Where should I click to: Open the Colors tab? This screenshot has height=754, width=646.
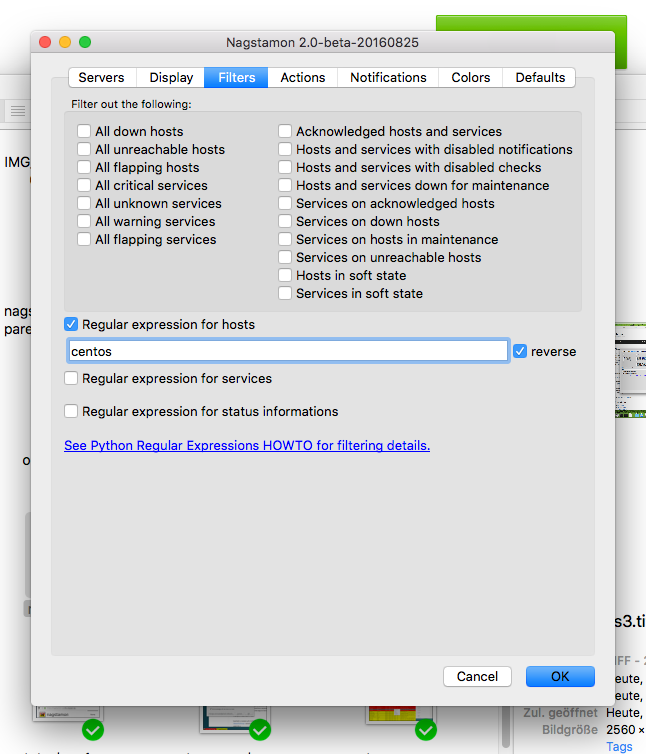coord(470,77)
